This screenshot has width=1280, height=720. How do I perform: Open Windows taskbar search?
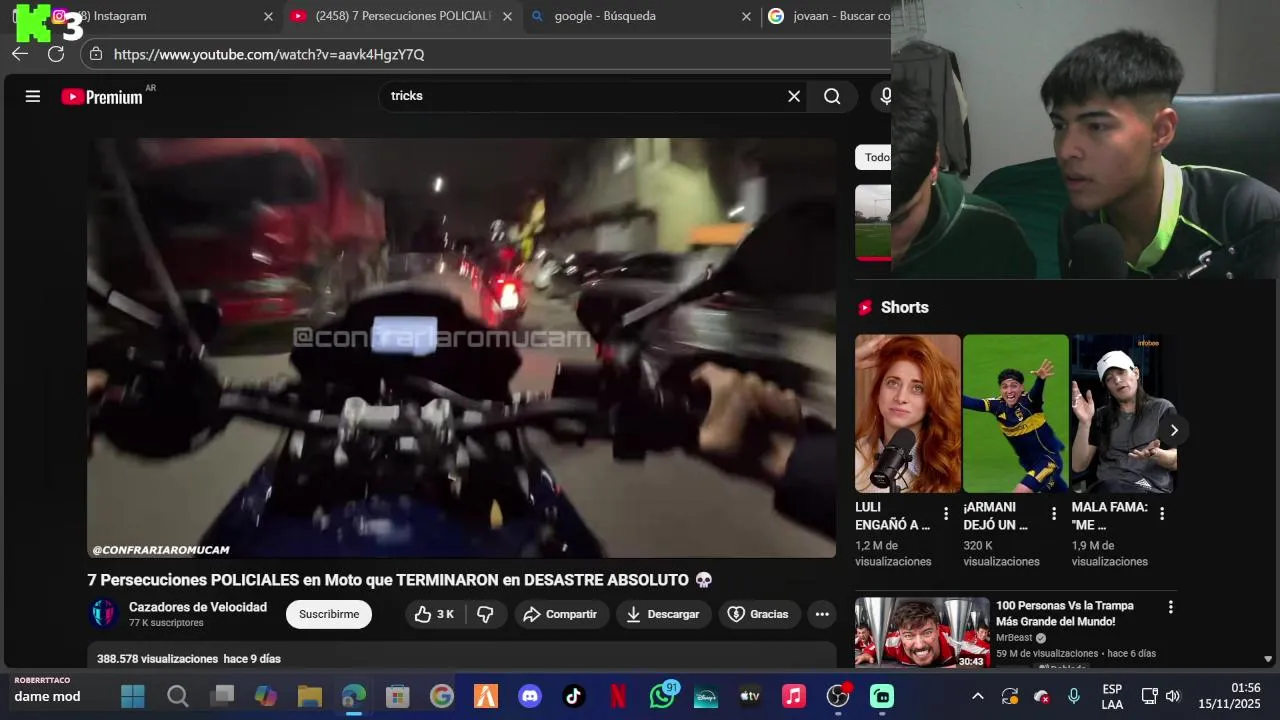pyautogui.click(x=178, y=696)
